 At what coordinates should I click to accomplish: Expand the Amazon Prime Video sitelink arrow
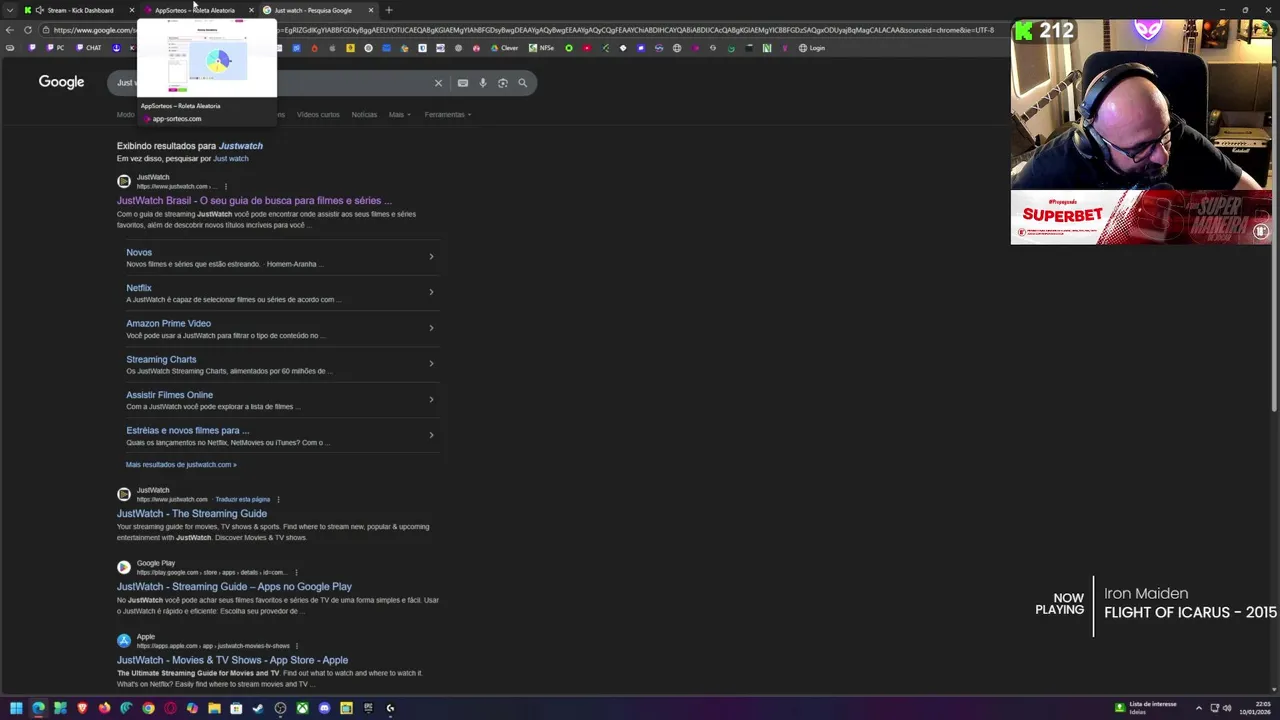(x=431, y=328)
